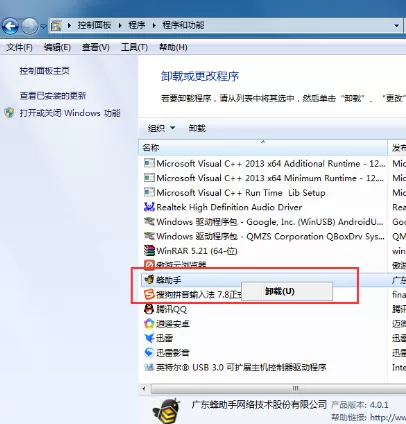This screenshot has height=424, width=406.
Task: Click the Sogou S icon in list
Action: coord(149,294)
